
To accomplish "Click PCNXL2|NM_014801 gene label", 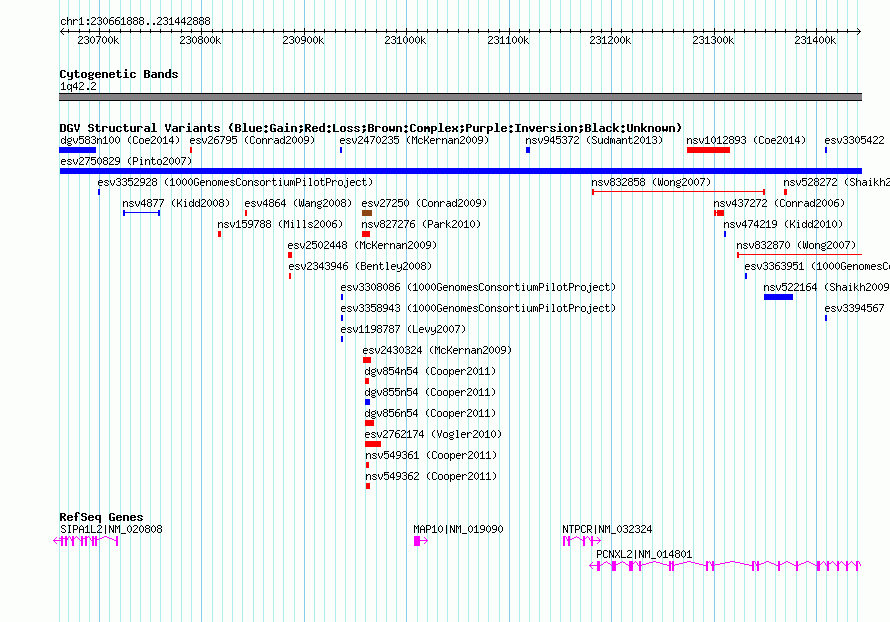I will point(644,554).
